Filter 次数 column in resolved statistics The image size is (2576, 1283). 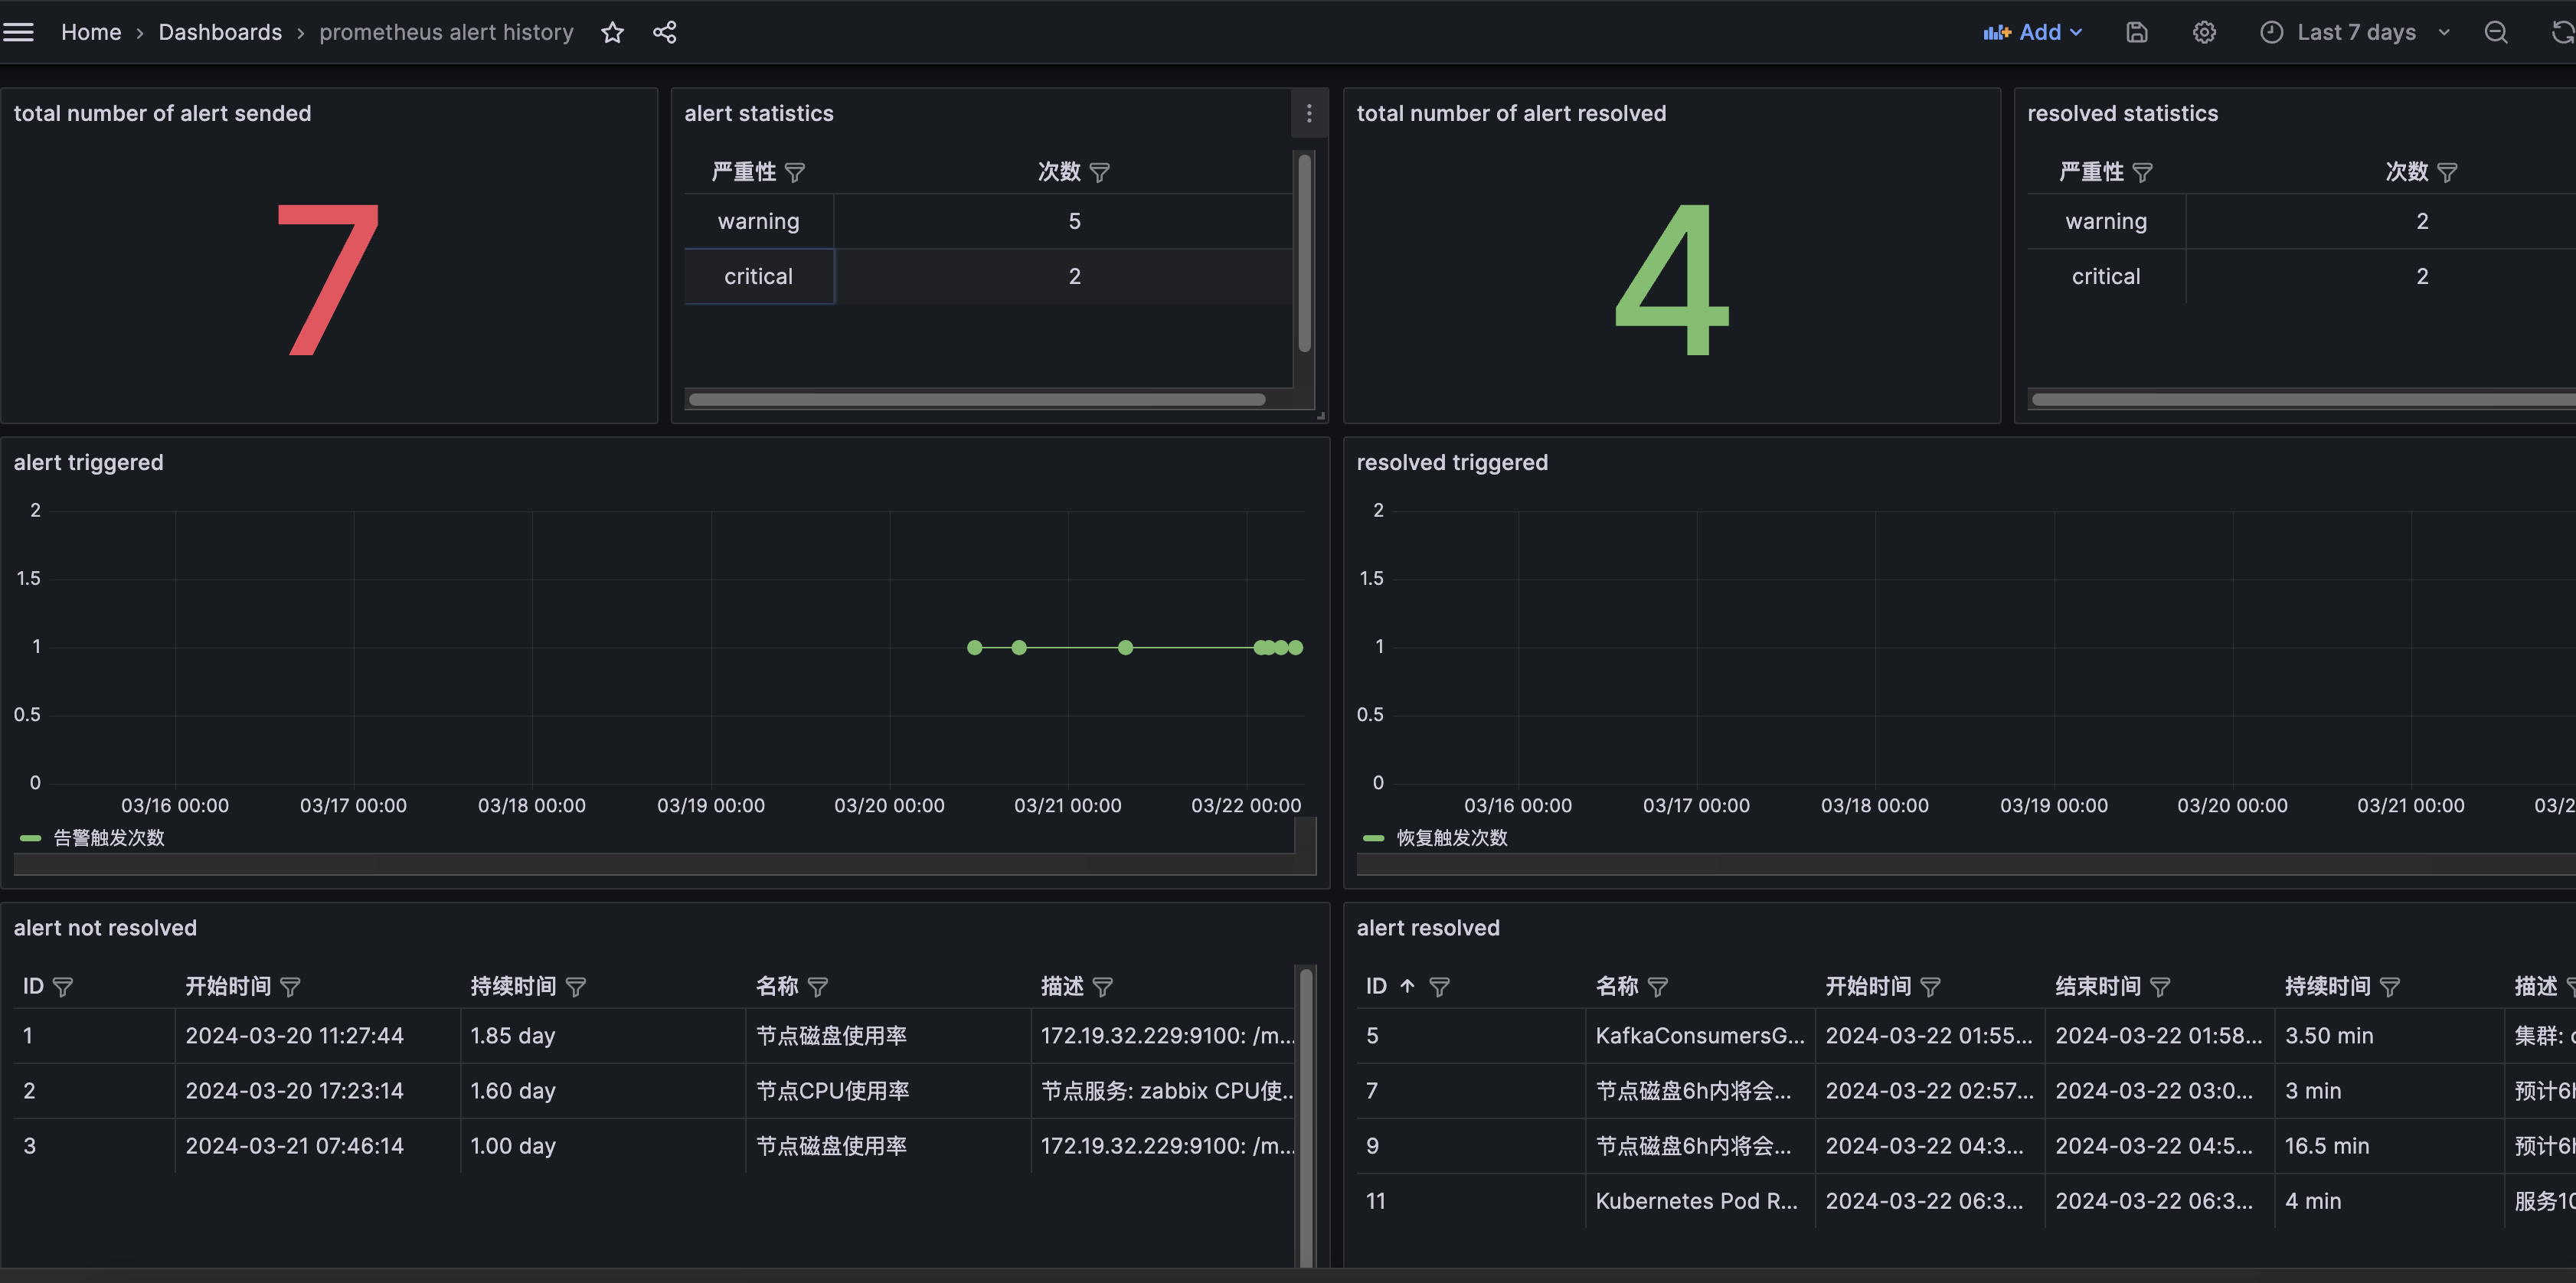click(x=2447, y=172)
